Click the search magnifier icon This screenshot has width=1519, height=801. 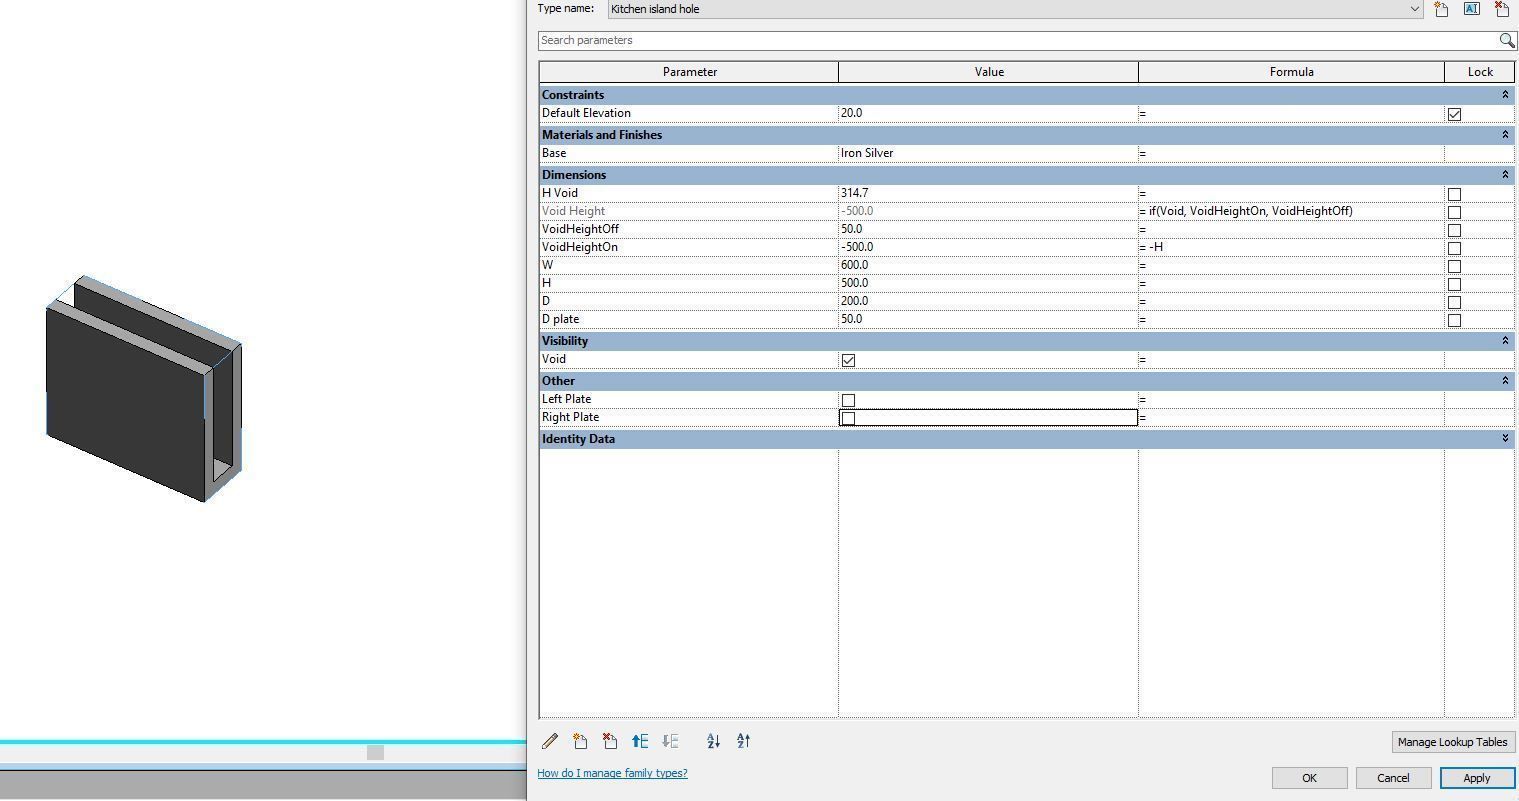point(1506,40)
